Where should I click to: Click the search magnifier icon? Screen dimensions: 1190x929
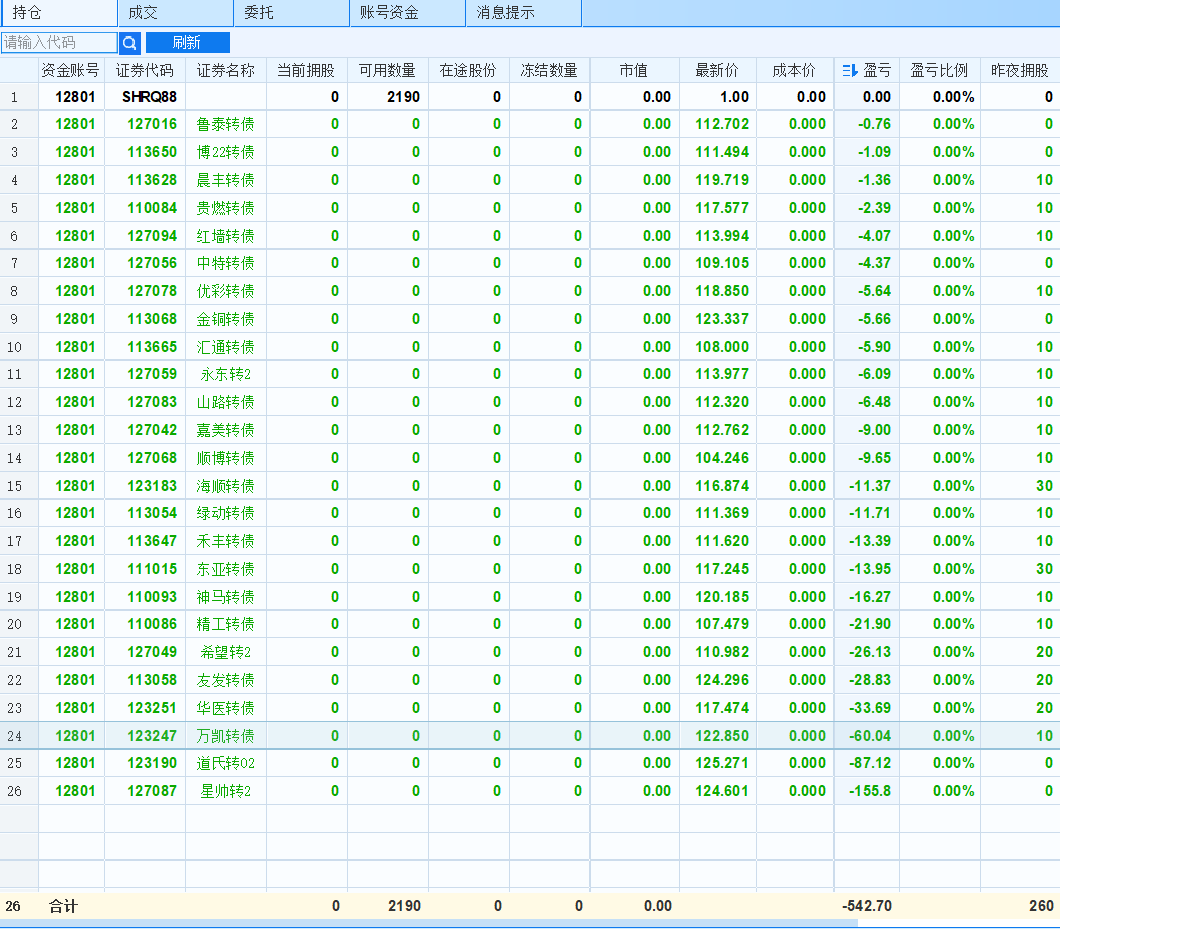130,43
